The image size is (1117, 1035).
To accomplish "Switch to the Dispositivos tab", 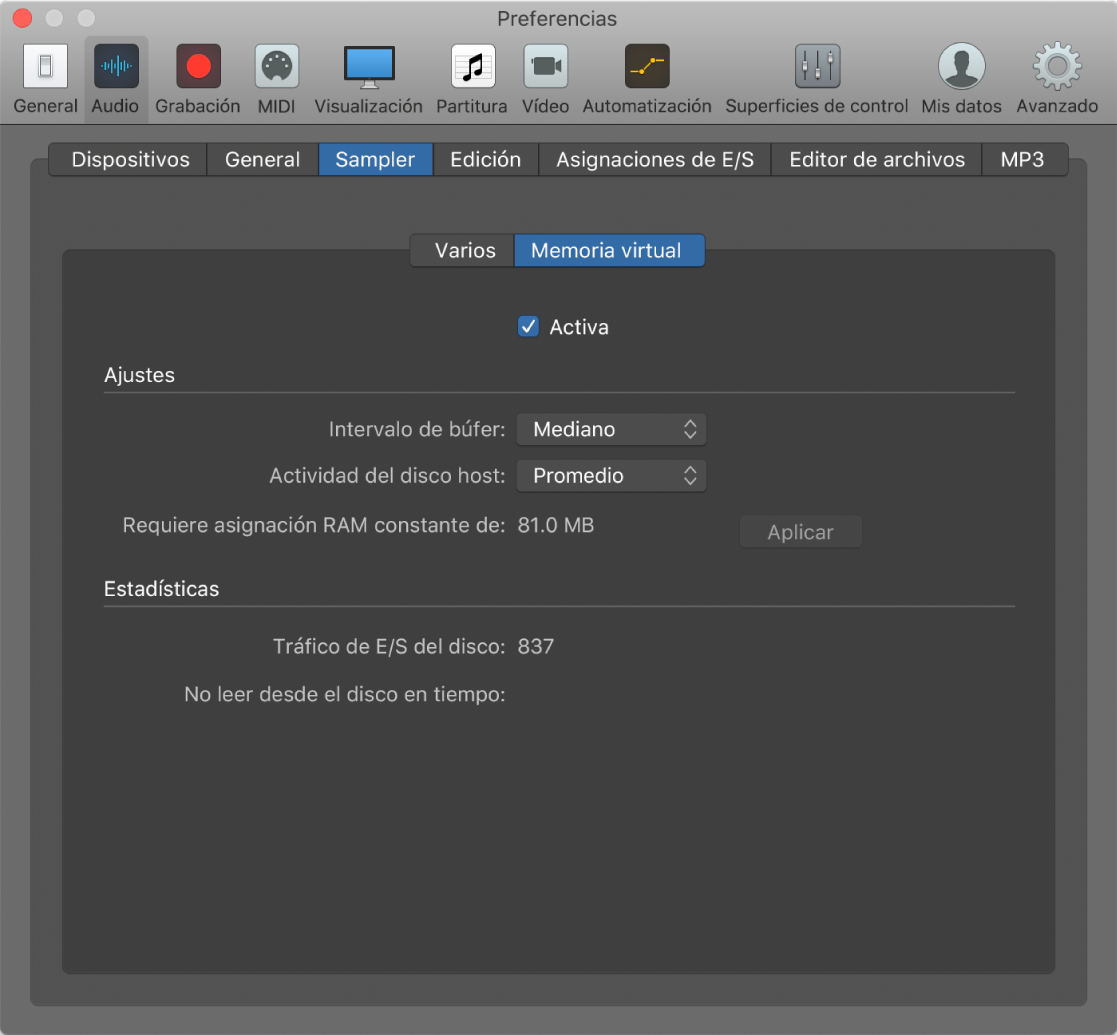I will (130, 160).
